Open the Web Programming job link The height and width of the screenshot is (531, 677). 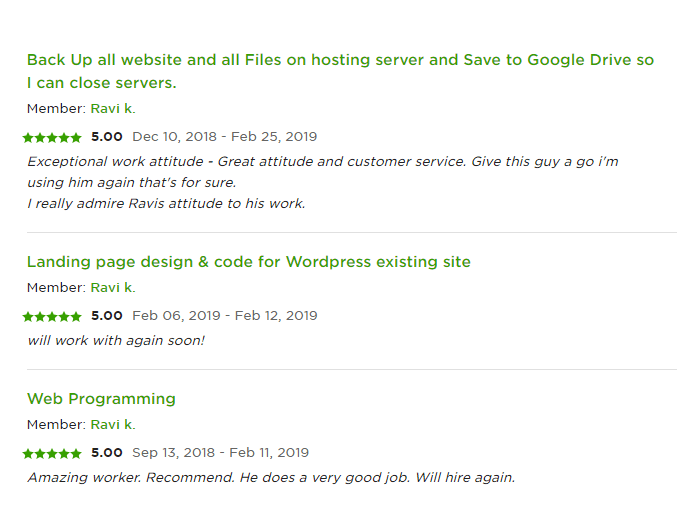coord(101,399)
